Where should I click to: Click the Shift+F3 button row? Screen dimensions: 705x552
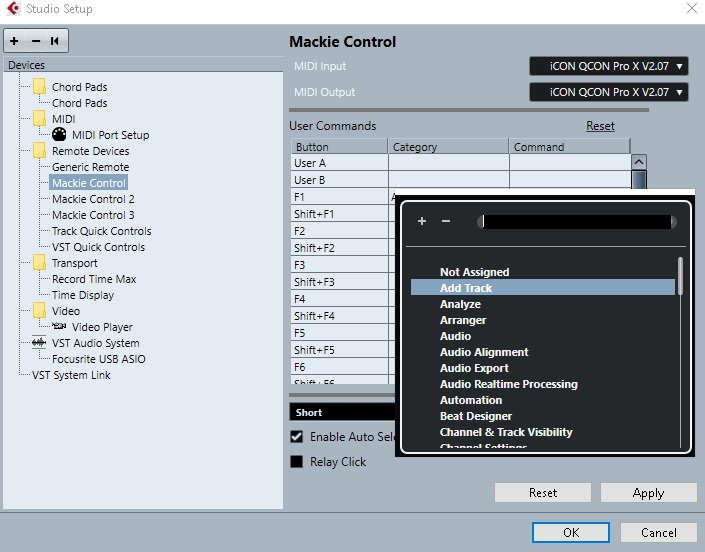point(339,282)
